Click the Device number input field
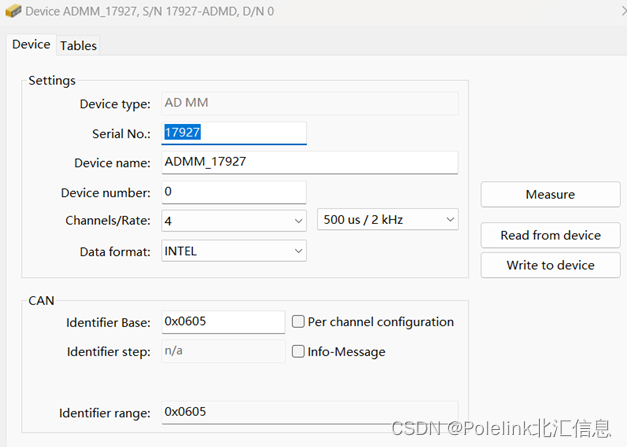627x447 pixels. 234,192
